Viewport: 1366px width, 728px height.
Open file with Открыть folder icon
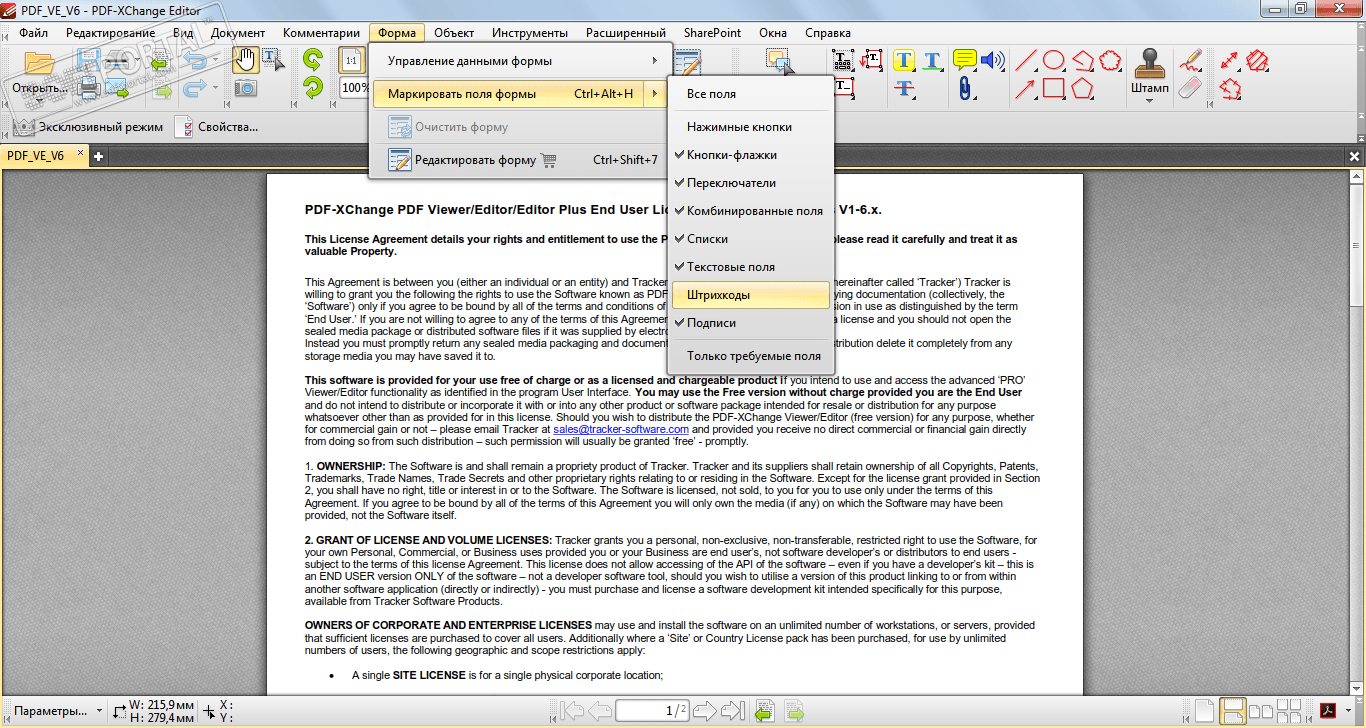tap(39, 62)
